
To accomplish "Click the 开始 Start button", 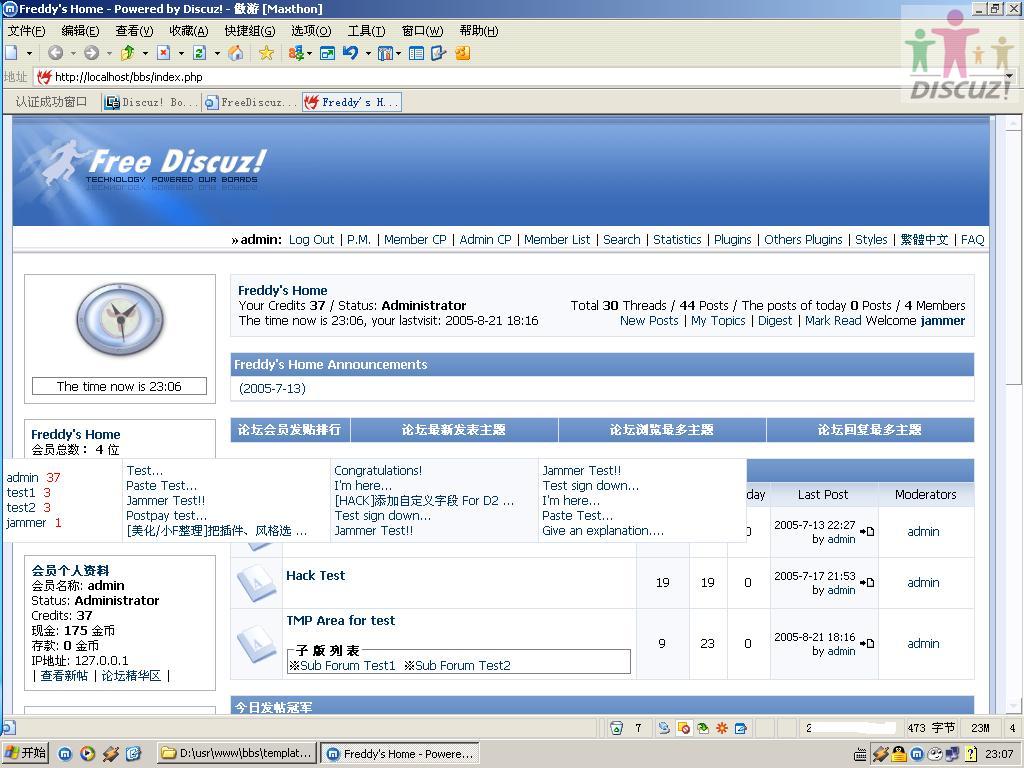I will [x=25, y=753].
